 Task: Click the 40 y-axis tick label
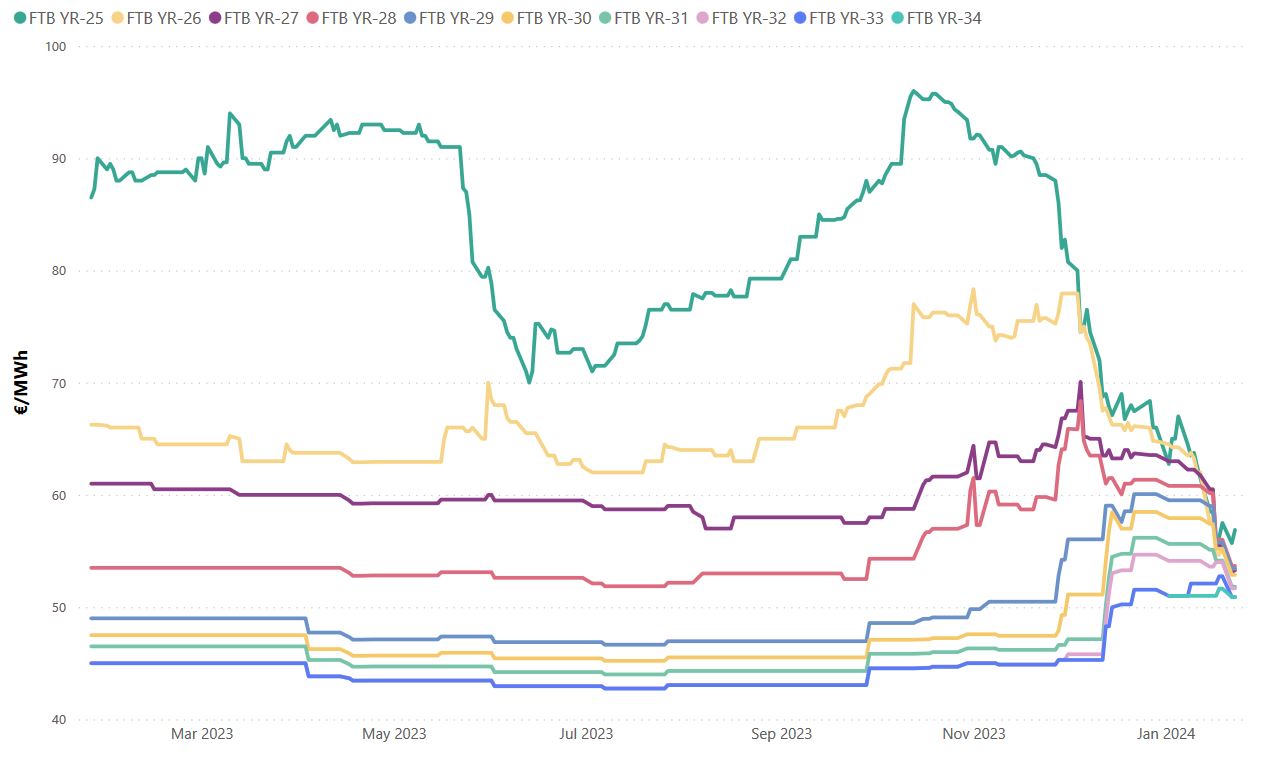[x=58, y=720]
